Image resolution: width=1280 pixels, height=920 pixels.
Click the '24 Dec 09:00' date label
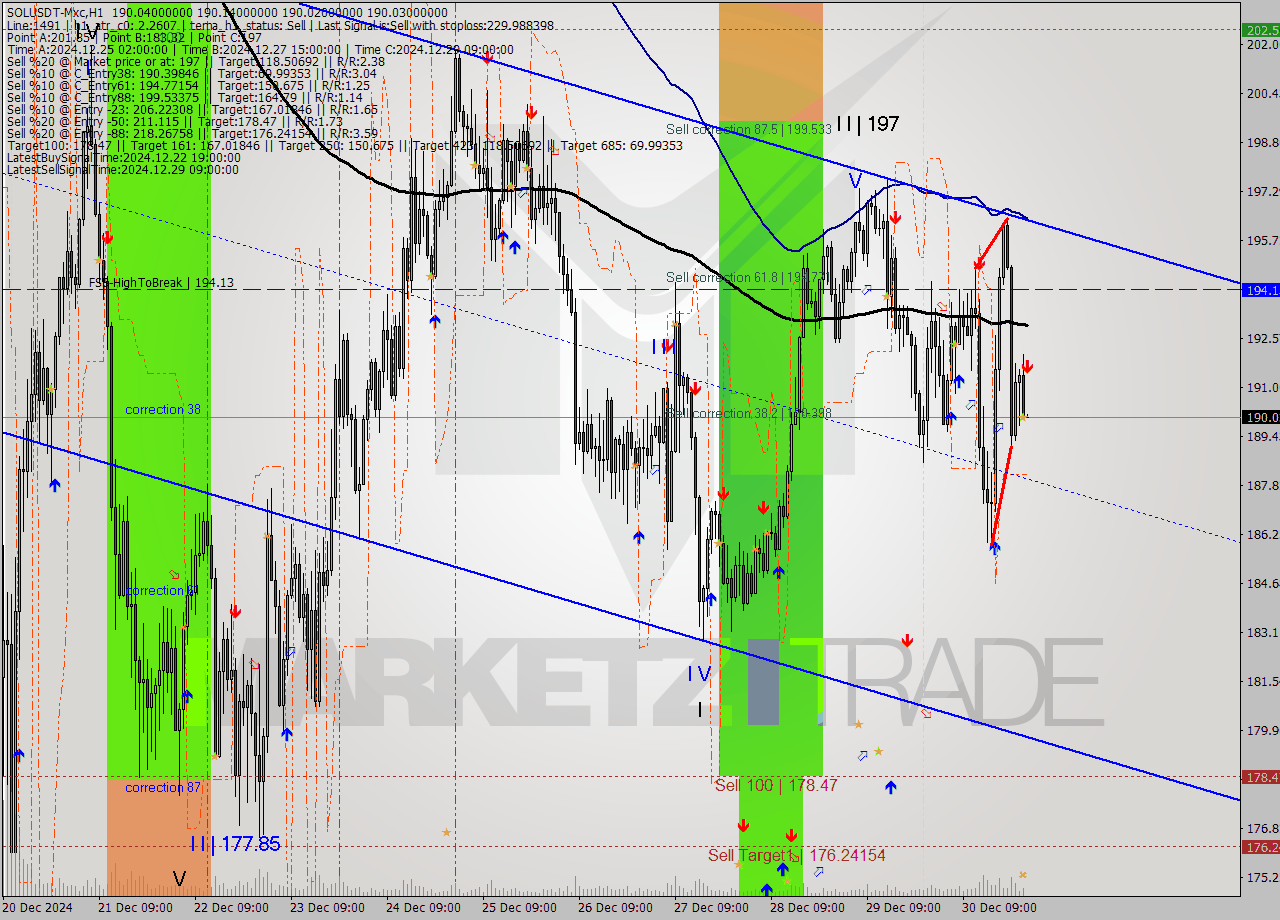click(423, 908)
